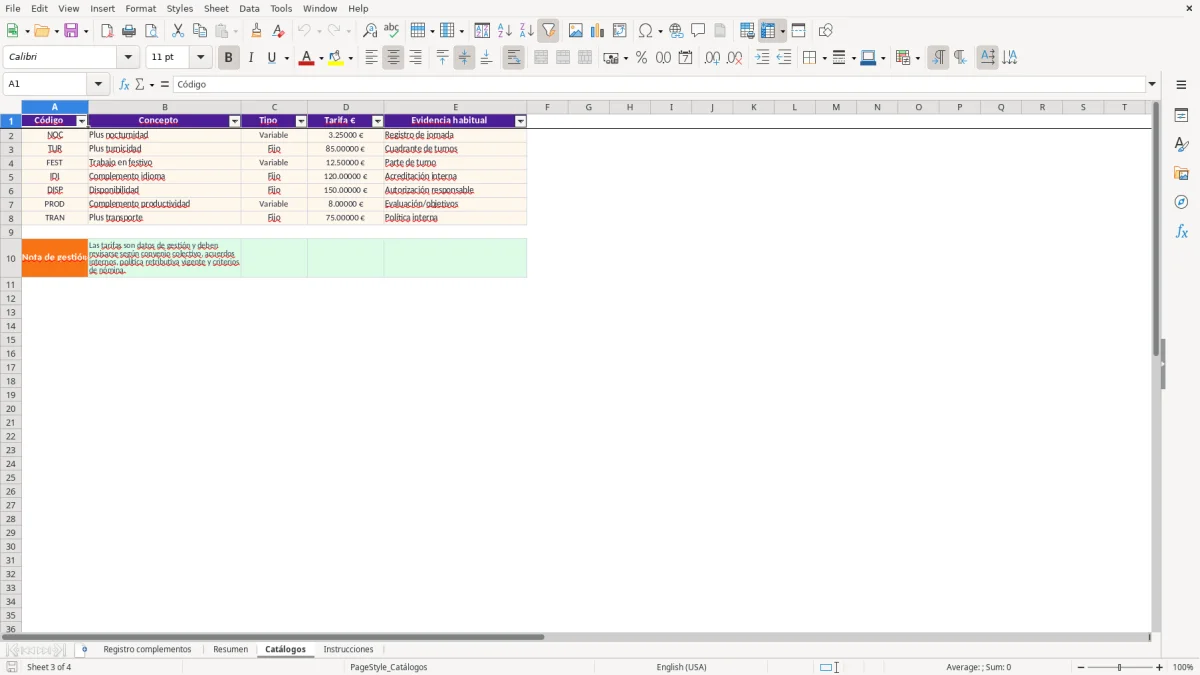Format as Percent
The width and height of the screenshot is (1200, 675).
tap(641, 58)
